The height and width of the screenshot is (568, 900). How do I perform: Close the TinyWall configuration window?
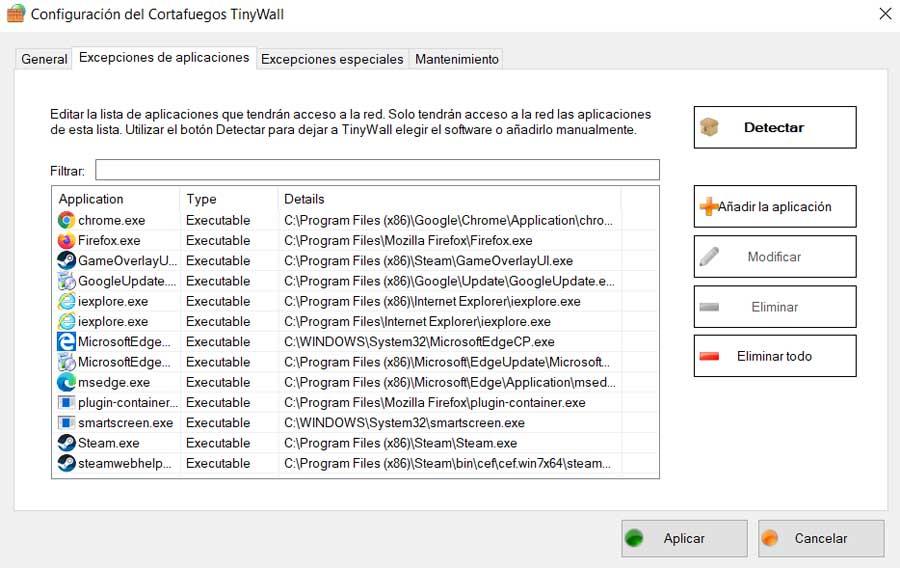885,14
